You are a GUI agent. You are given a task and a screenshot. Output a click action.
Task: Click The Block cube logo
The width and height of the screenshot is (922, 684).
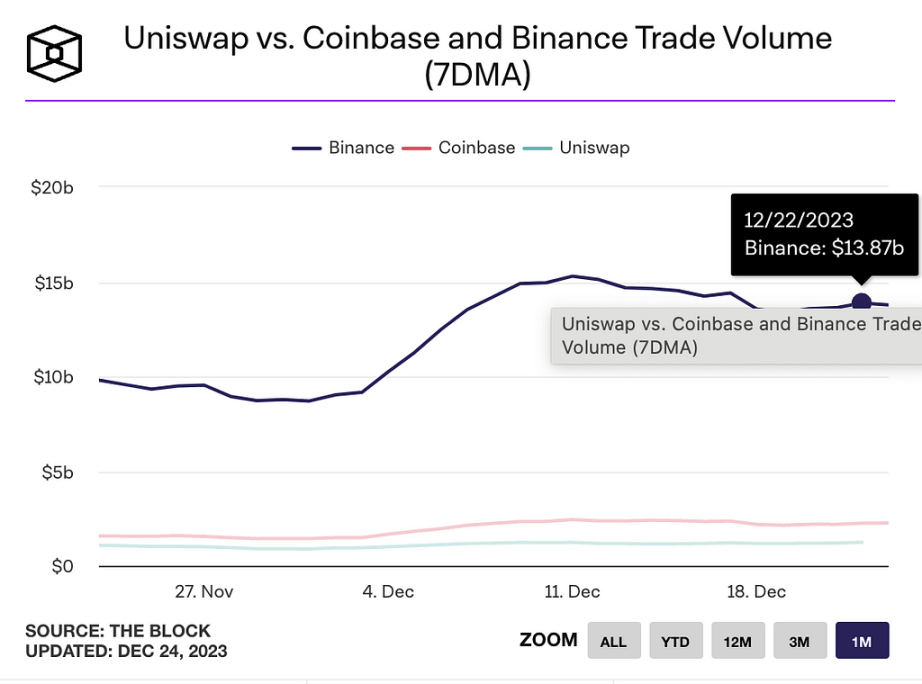[54, 54]
